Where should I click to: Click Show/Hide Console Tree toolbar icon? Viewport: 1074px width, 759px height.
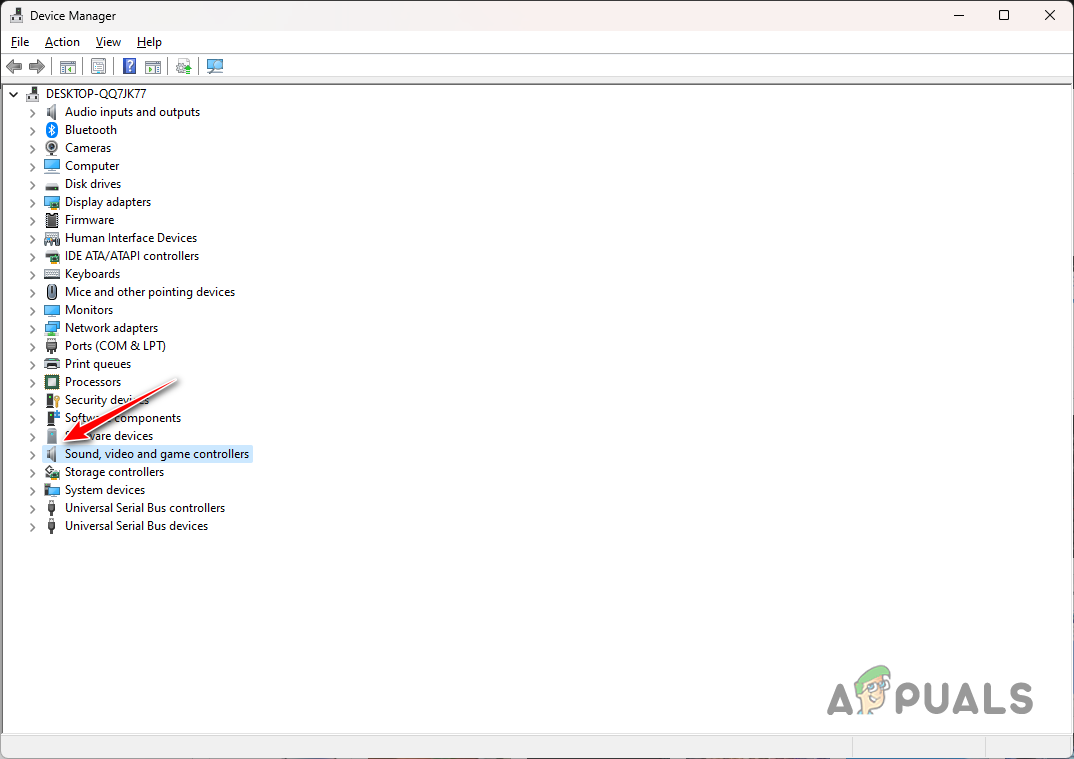click(x=67, y=66)
